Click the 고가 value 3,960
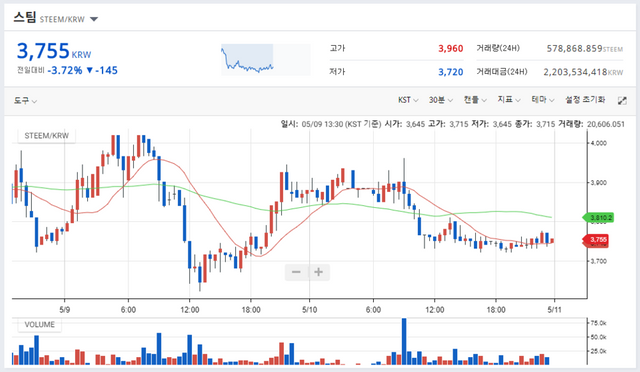The image size is (640, 372). [451, 49]
